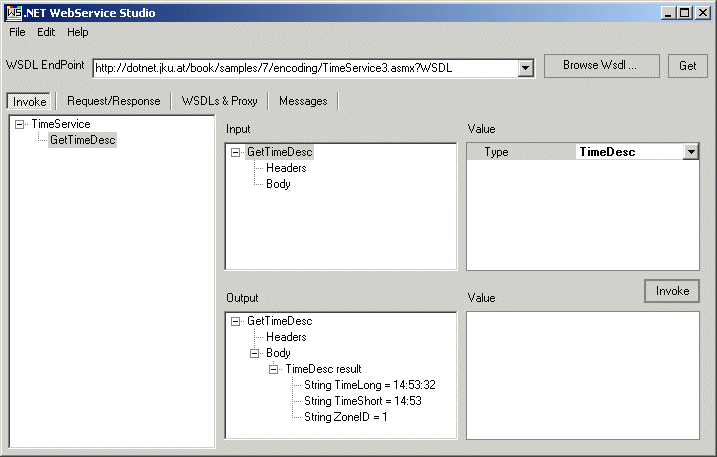Screen dimensions: 717x457
Task: Open the Type TimeDesc dropdown
Action: [691, 152]
